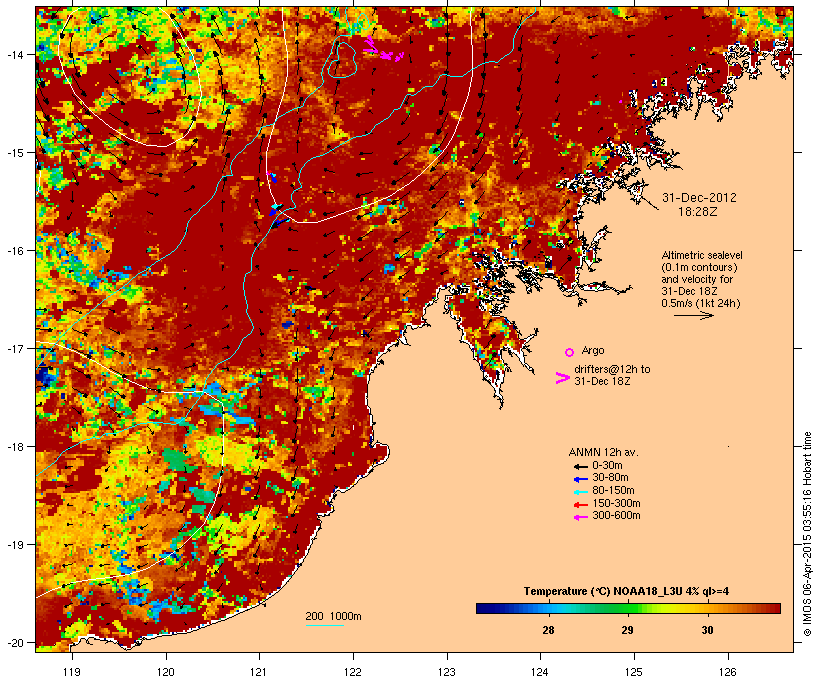Click the closed cyan contour loop near 122E
This screenshot has height=680, width=820.
(x=342, y=60)
